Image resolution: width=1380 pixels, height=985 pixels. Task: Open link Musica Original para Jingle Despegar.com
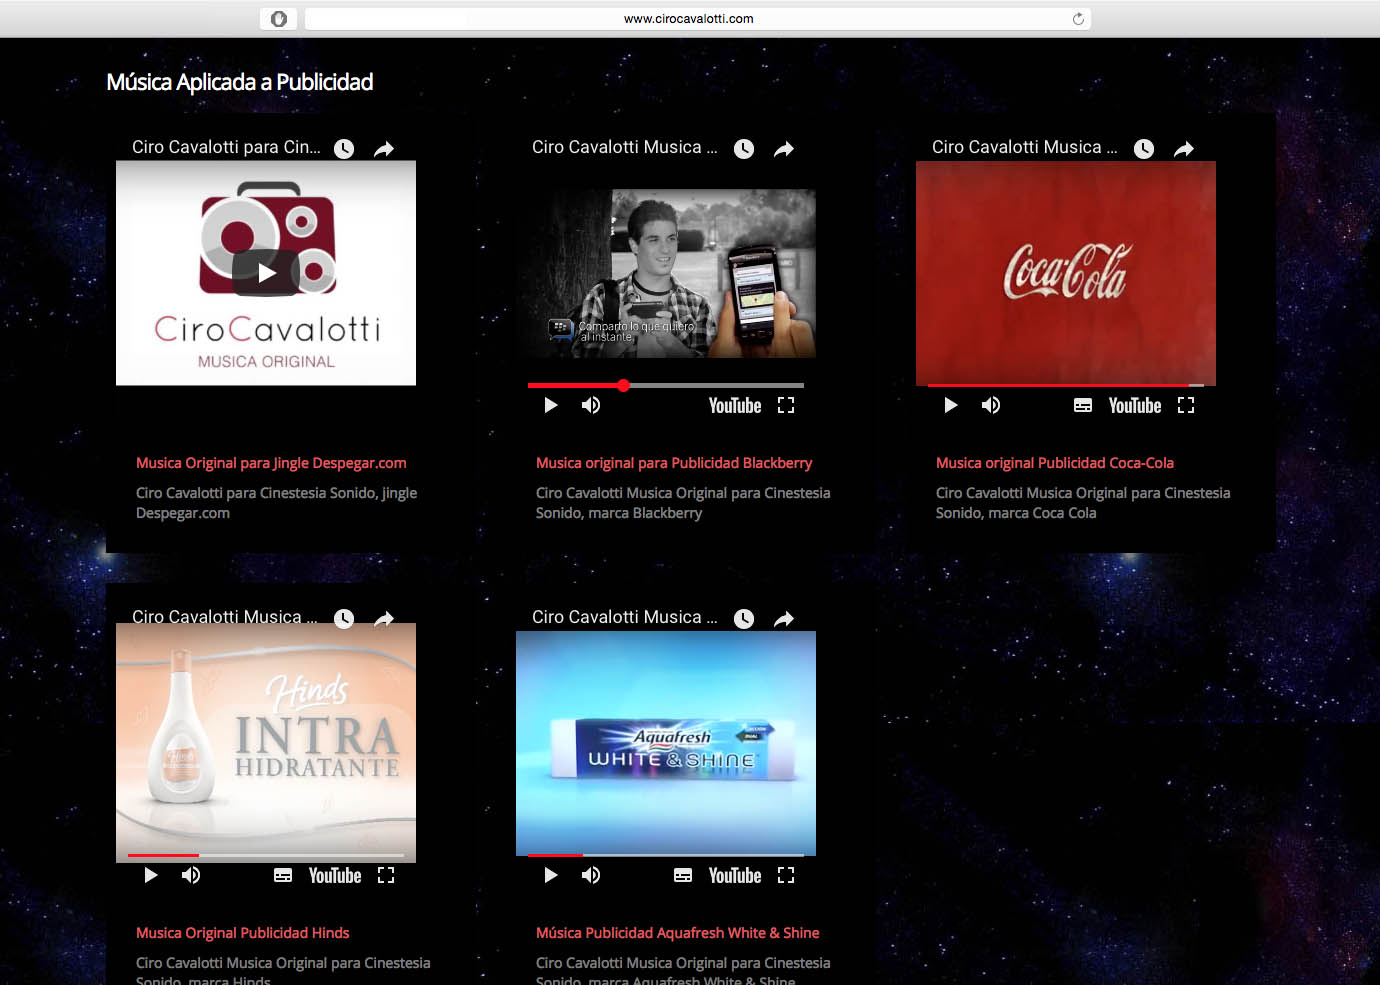pos(271,463)
